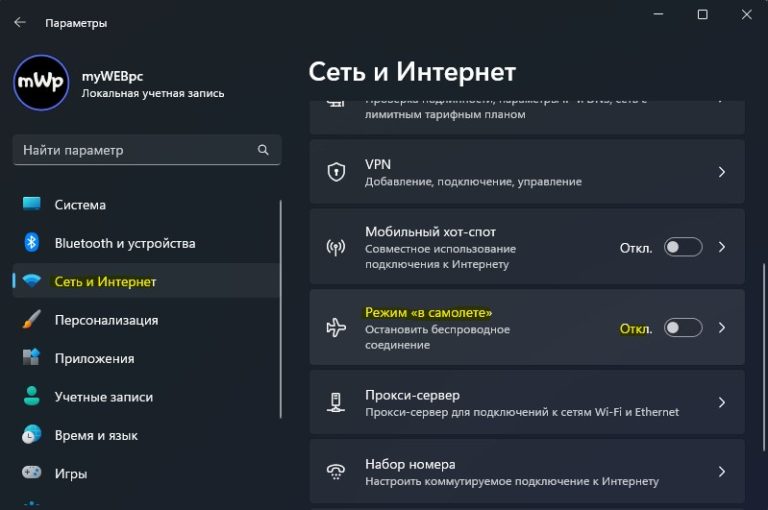The height and width of the screenshot is (510, 768).
Task: Click the mobile hotspot signal icon
Action: point(337,247)
